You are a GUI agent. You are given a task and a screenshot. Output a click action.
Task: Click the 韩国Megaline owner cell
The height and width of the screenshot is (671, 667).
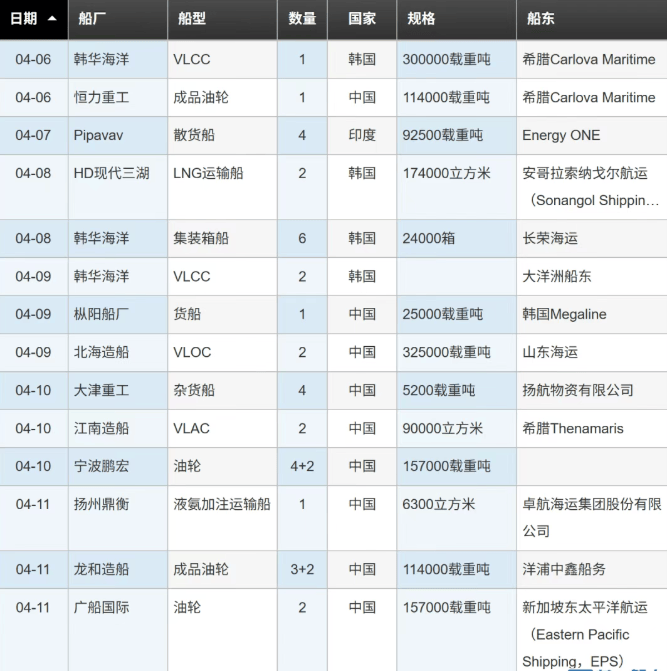pos(564,314)
